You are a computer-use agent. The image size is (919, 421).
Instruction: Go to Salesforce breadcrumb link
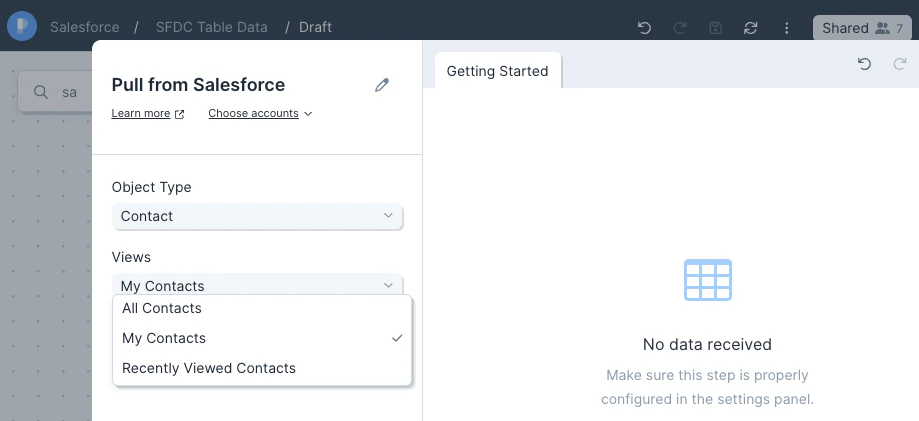point(84,27)
